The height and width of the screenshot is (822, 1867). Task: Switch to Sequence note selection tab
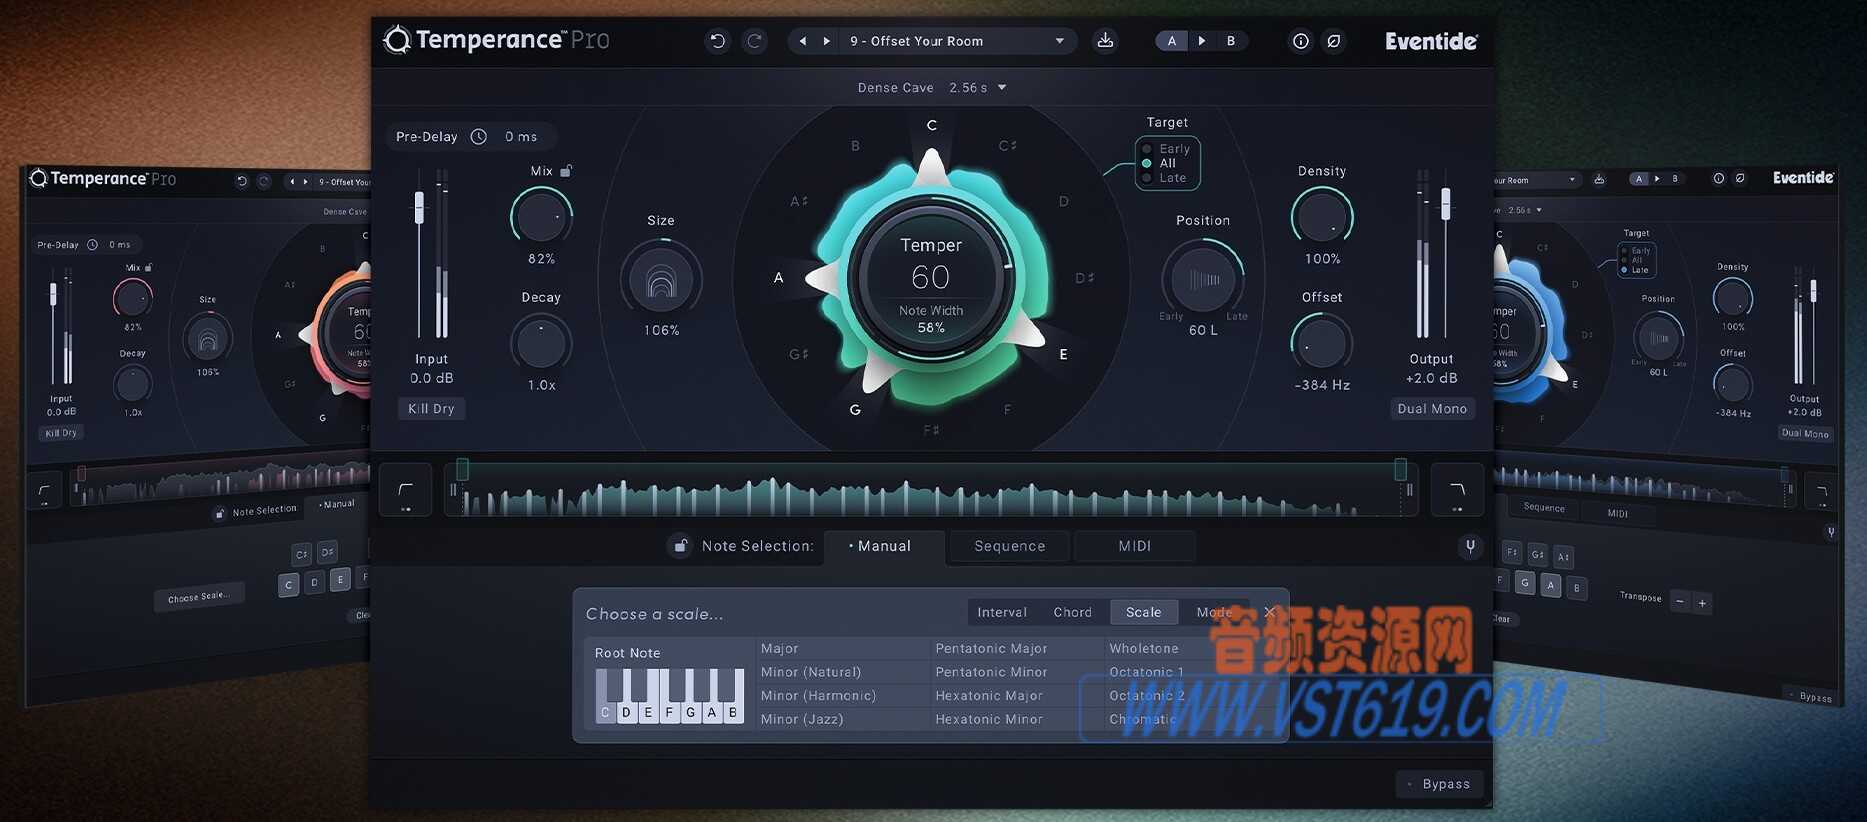tap(1009, 546)
